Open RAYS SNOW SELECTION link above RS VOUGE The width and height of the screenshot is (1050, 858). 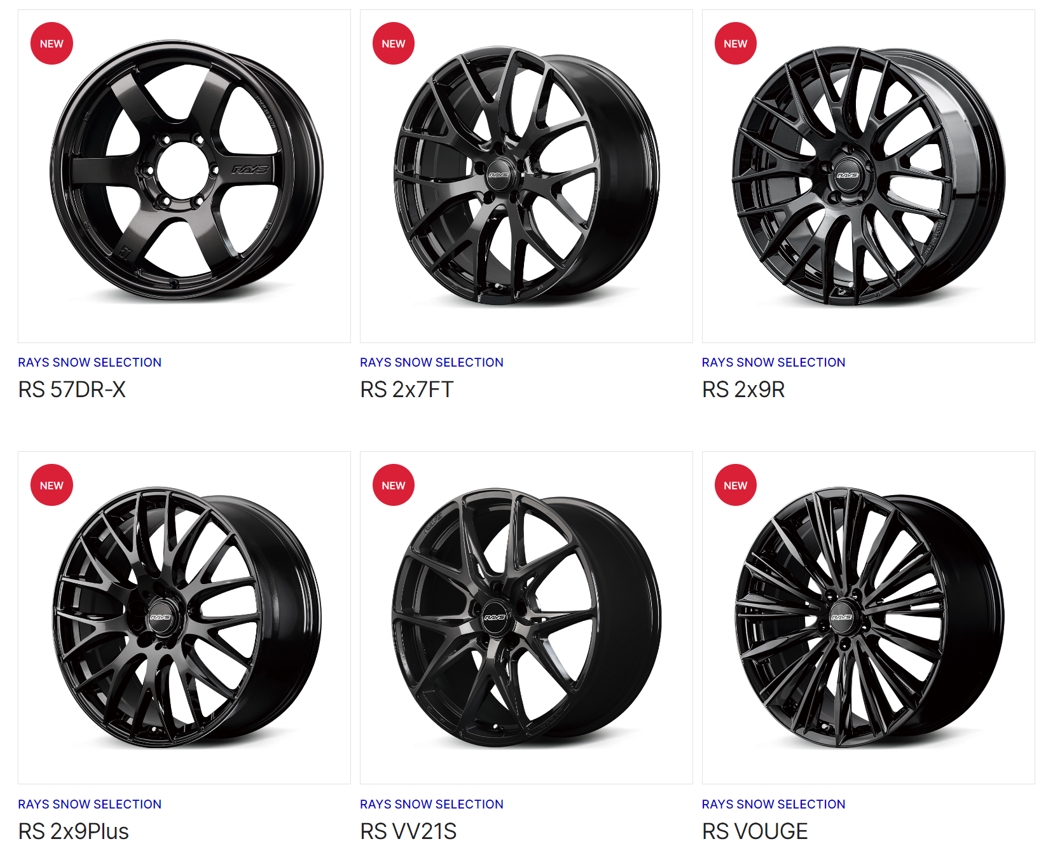click(x=773, y=804)
